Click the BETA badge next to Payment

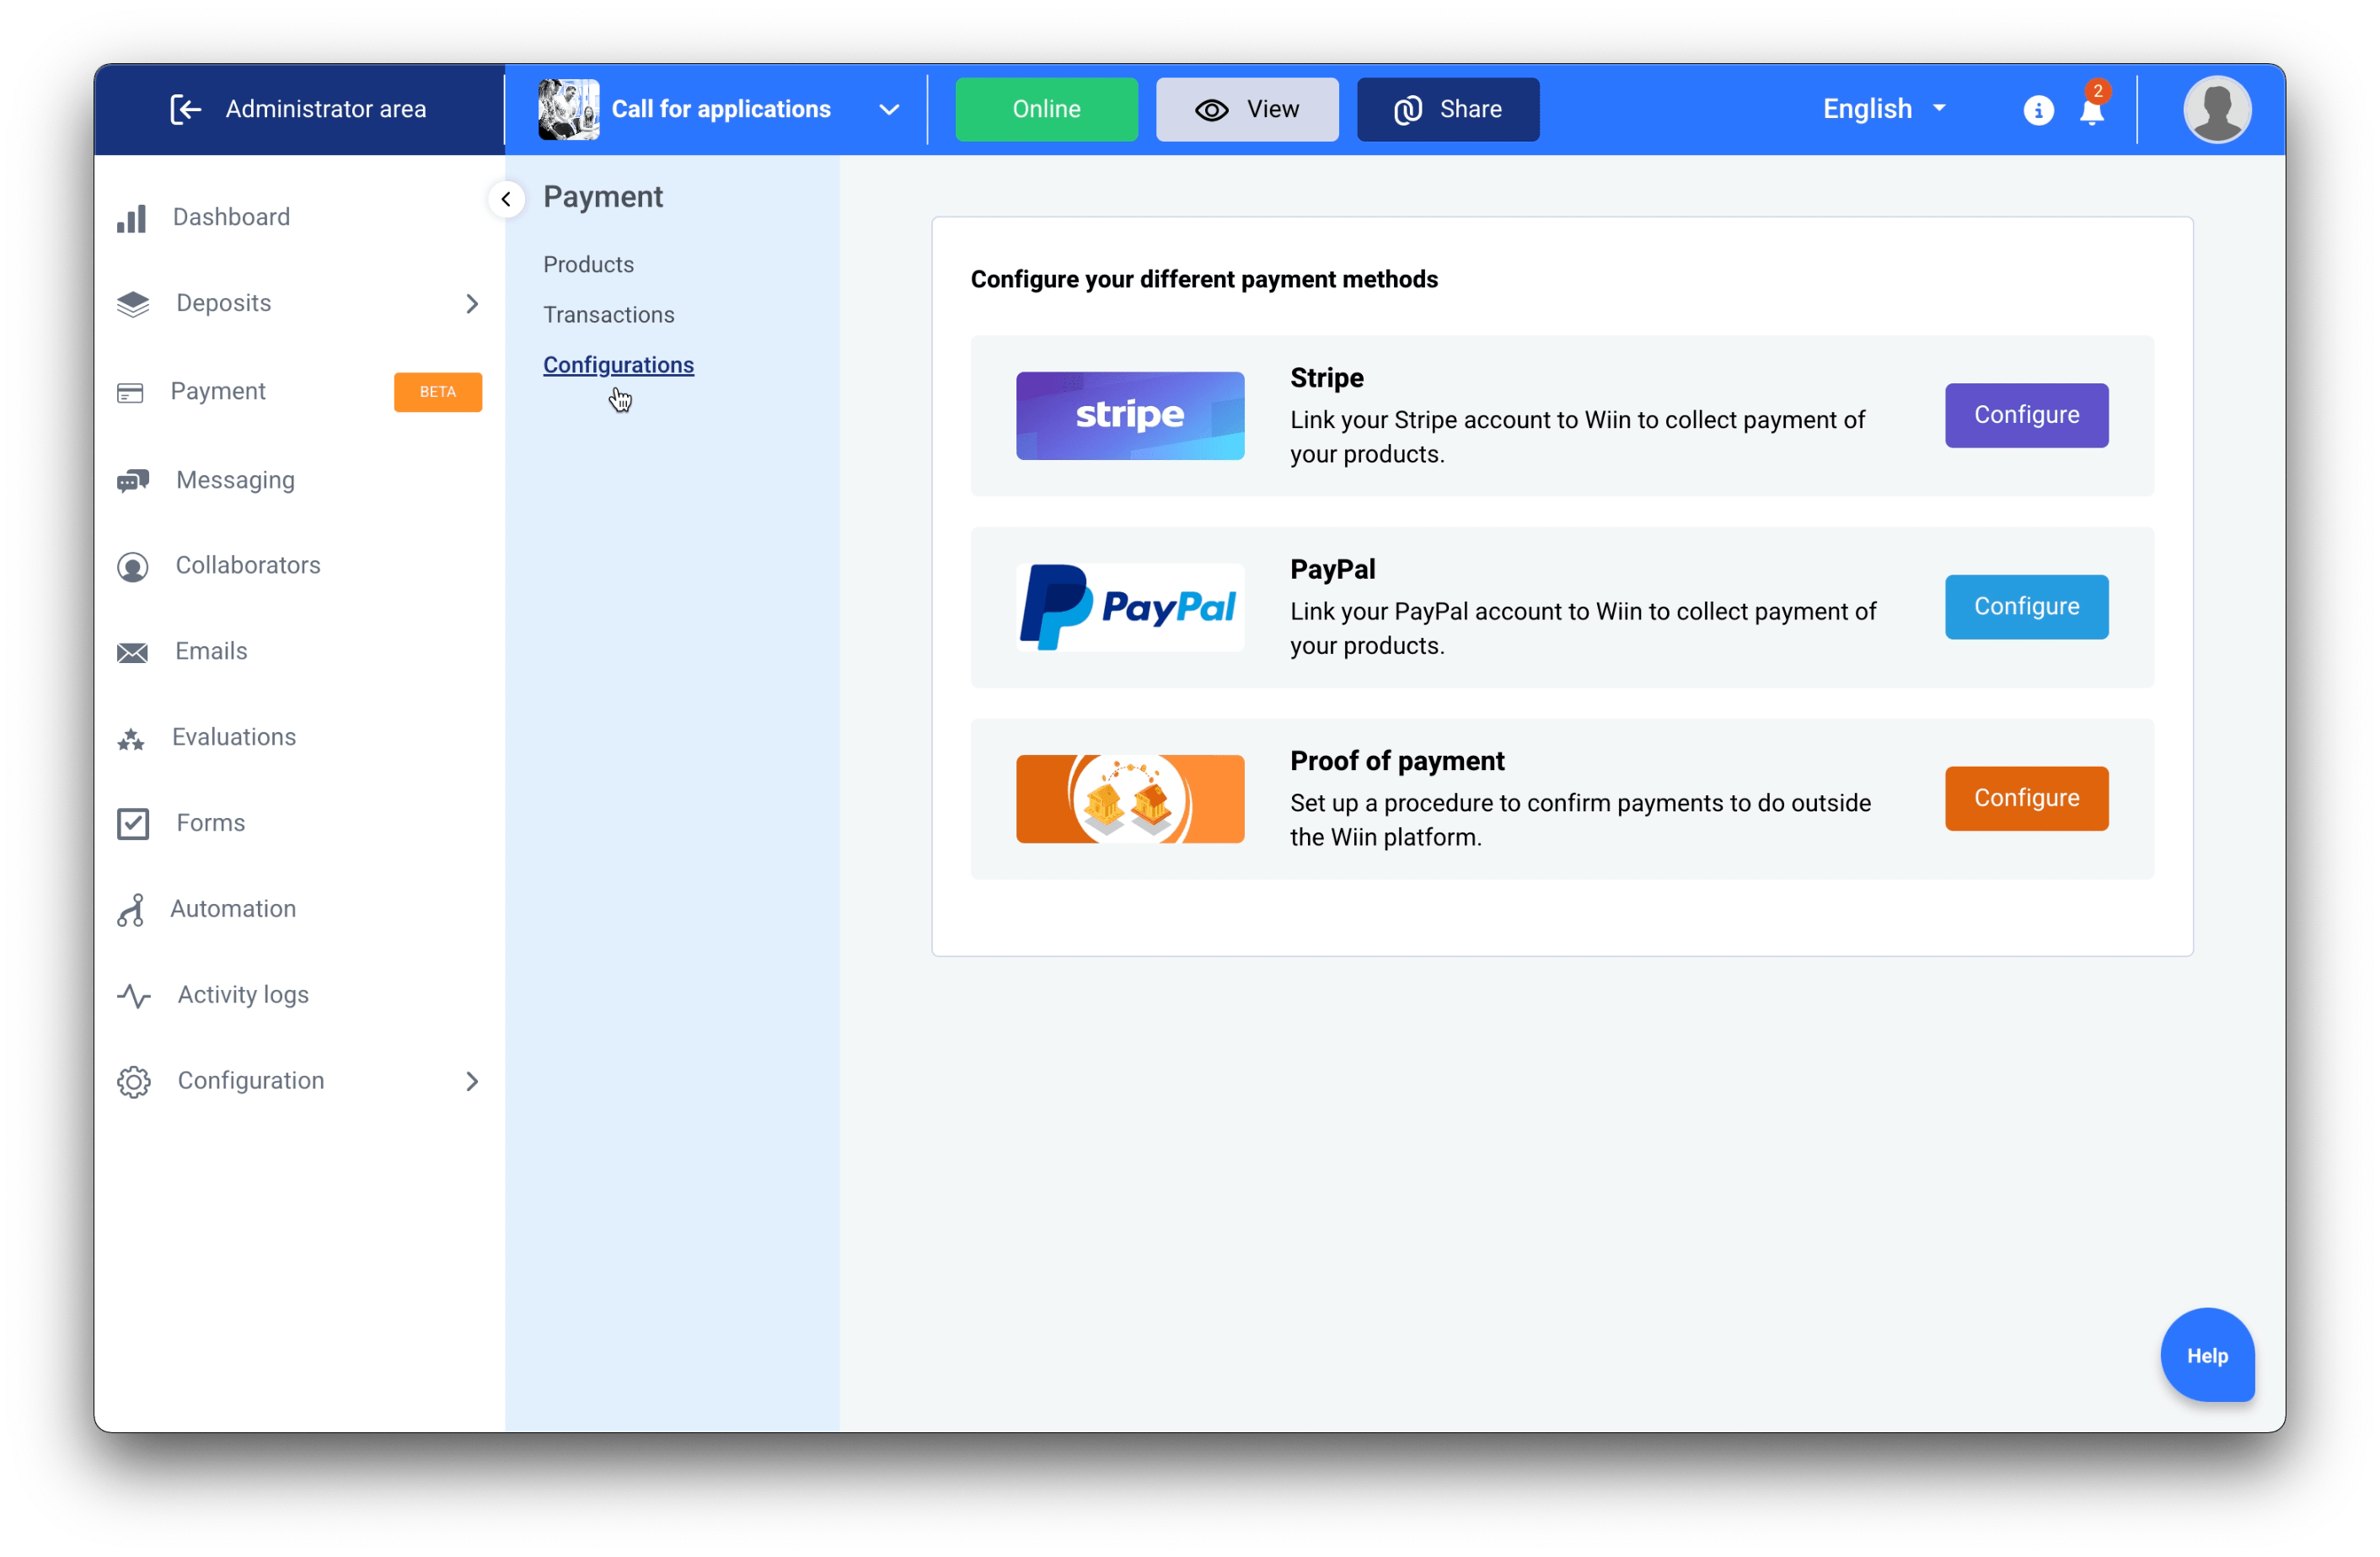(x=437, y=392)
